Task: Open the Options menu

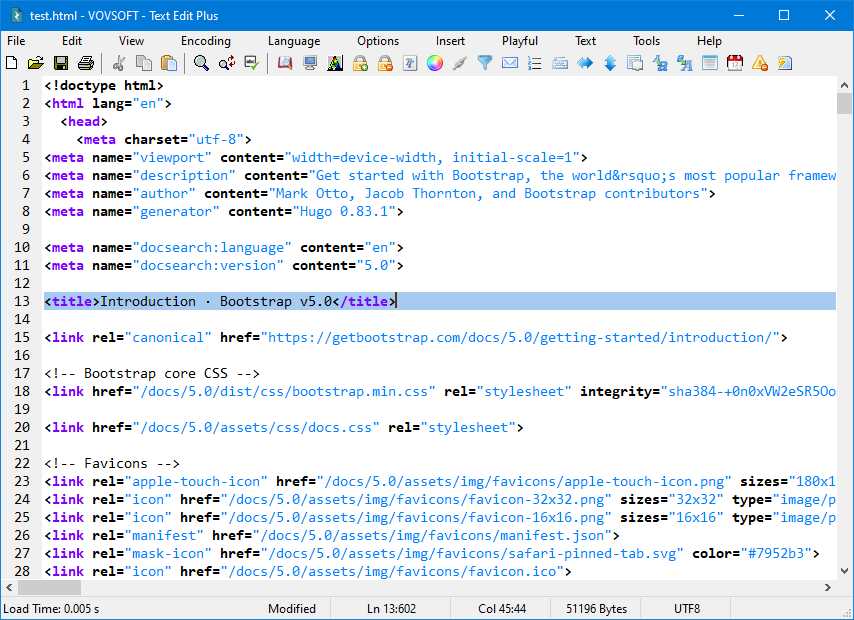Action: (378, 41)
